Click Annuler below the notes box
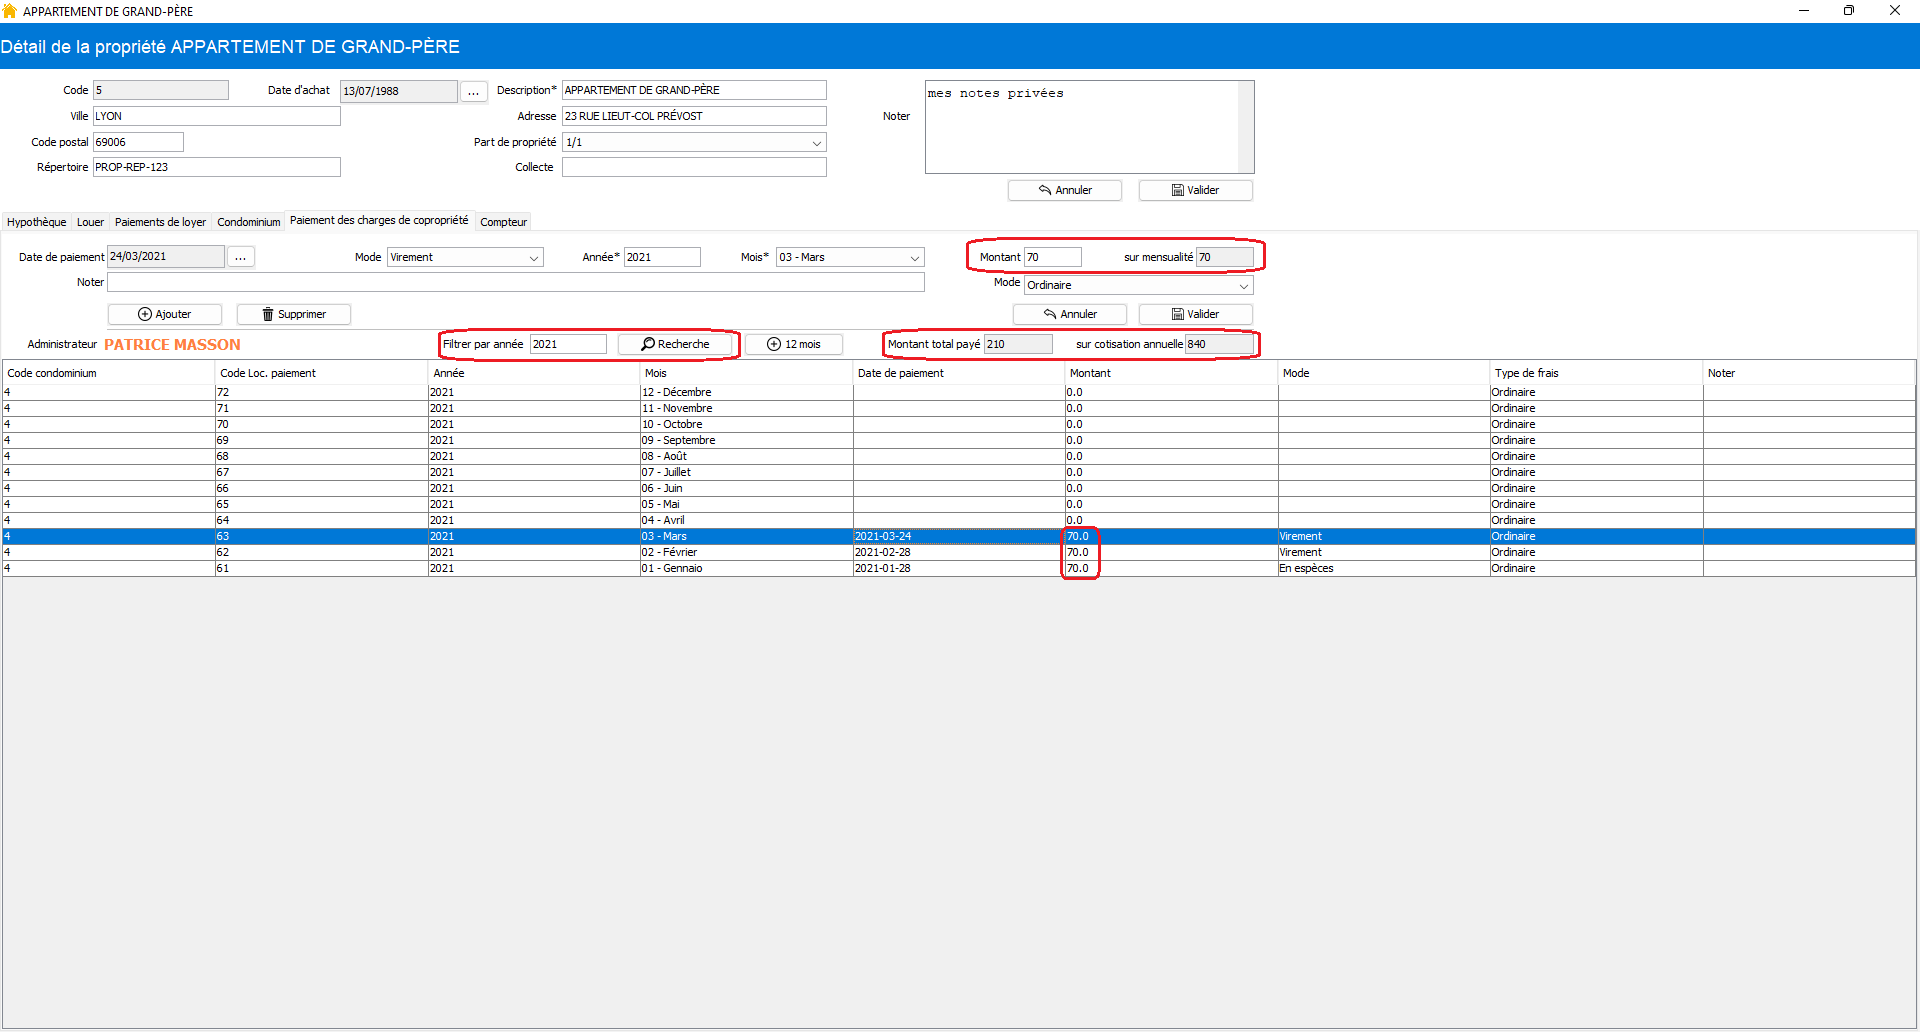The height and width of the screenshot is (1032, 1920). 1065,190
